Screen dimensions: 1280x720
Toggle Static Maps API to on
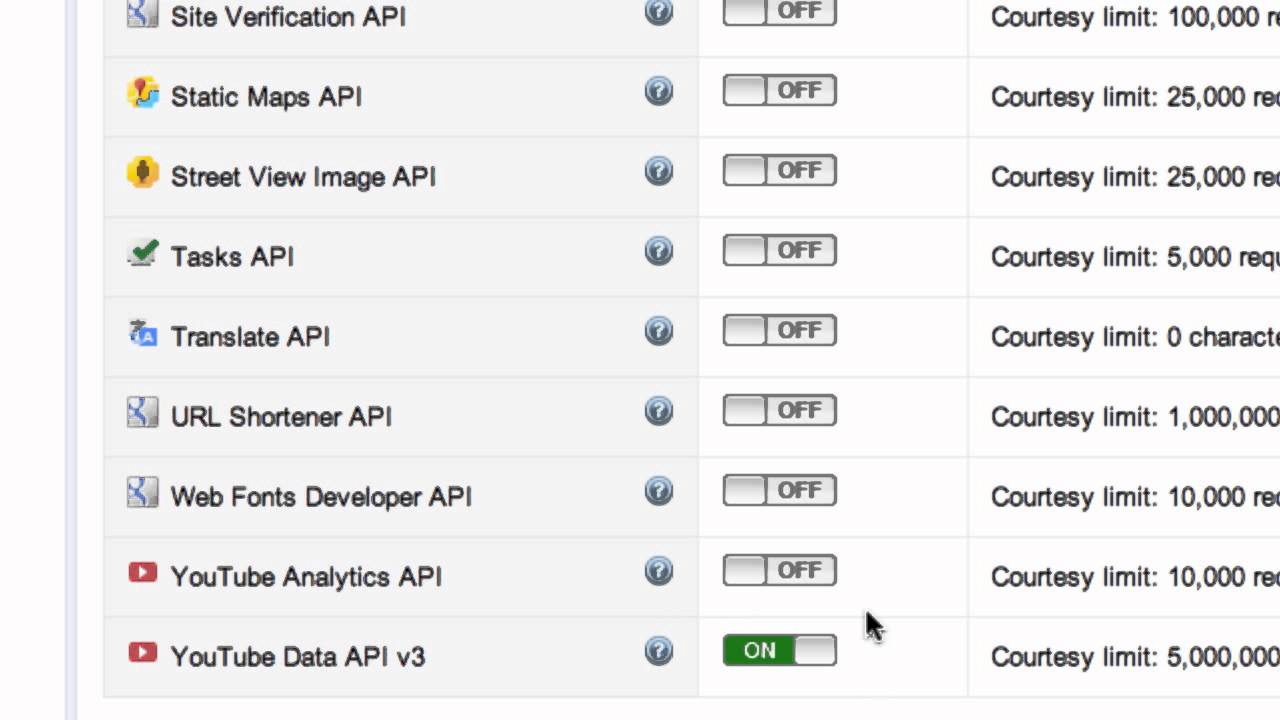coord(779,91)
